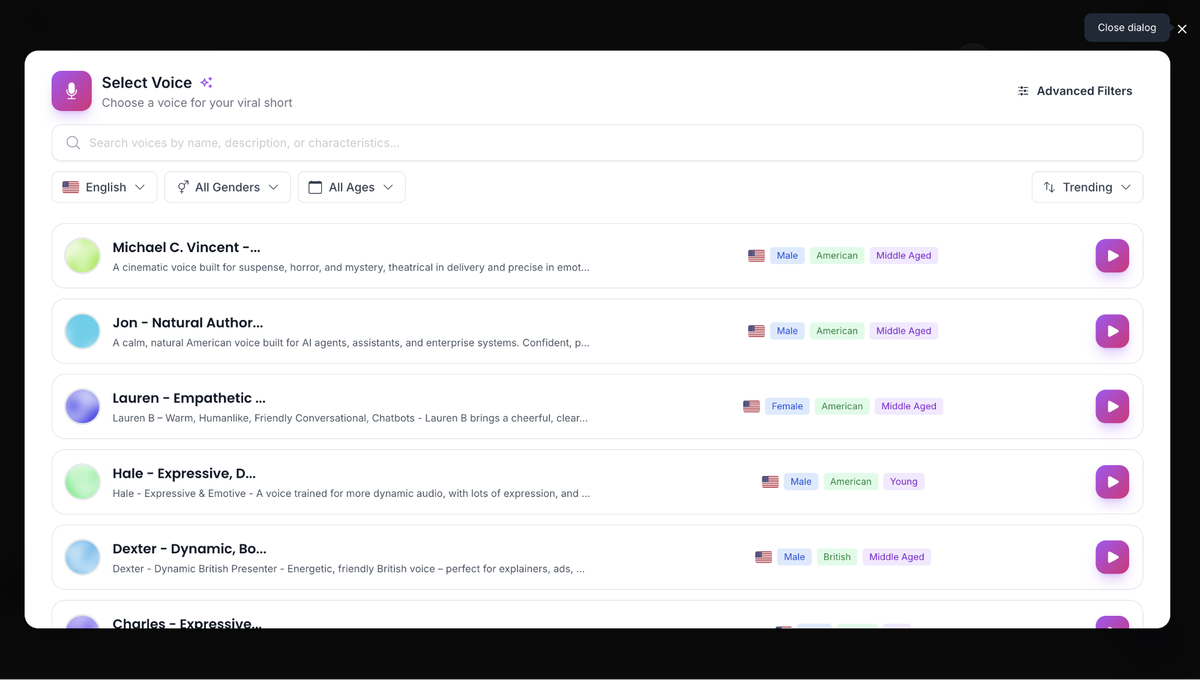Click Dexter's blue avatar circle
Image resolution: width=1200 pixels, height=680 pixels.
click(82, 557)
